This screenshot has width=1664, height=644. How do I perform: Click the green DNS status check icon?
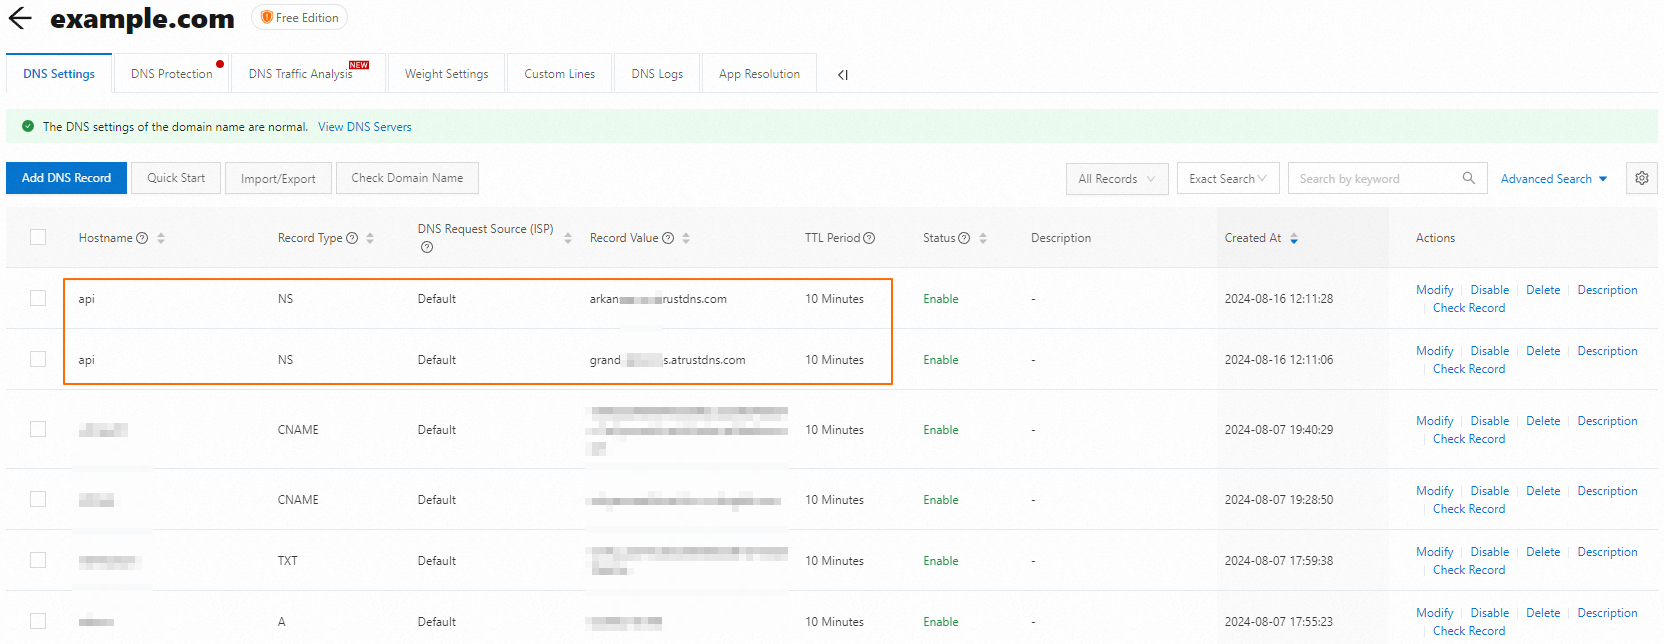[x=28, y=127]
